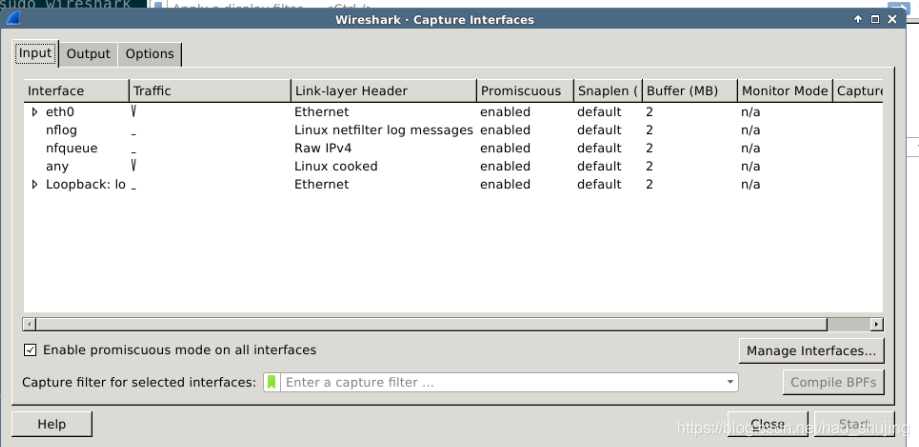Click the Ethernet cell in Loopback row
Viewport: 919px width, 447px height.
pos(321,185)
